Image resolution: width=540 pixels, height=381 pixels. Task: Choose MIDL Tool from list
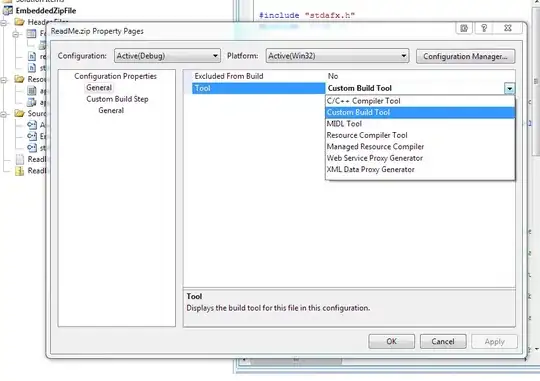[x=420, y=124]
